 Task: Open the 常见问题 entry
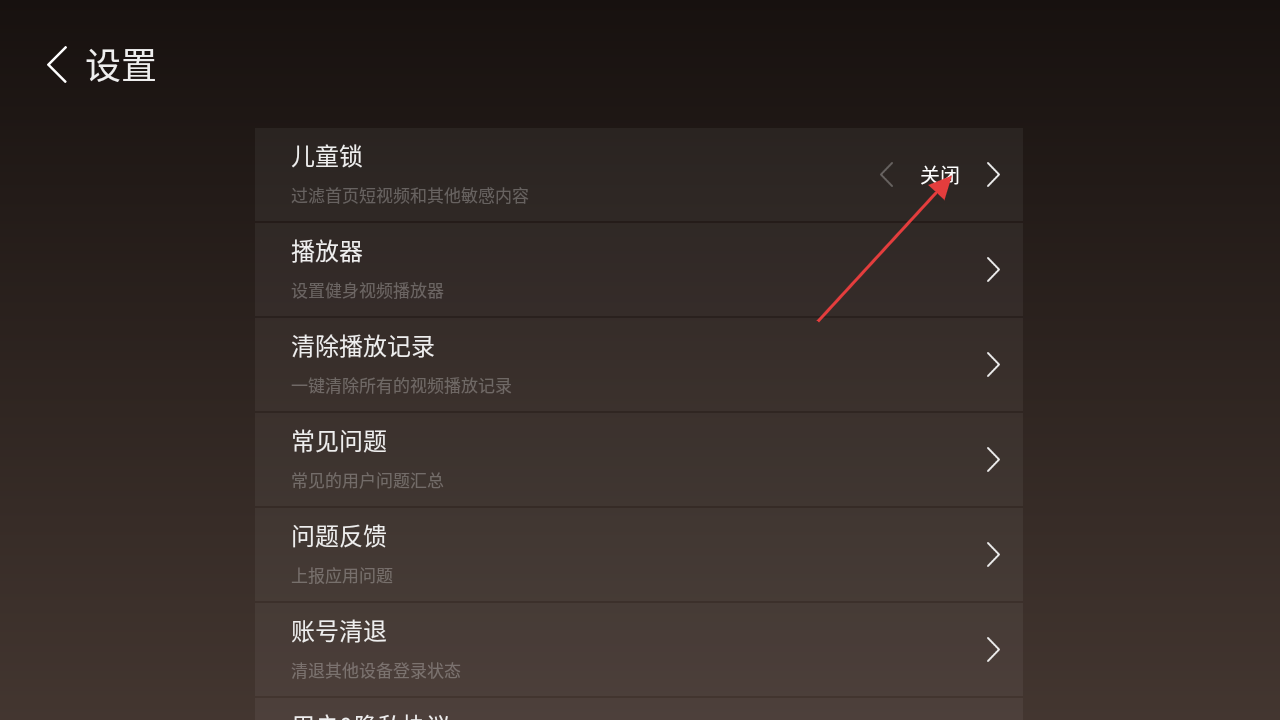(x=639, y=460)
